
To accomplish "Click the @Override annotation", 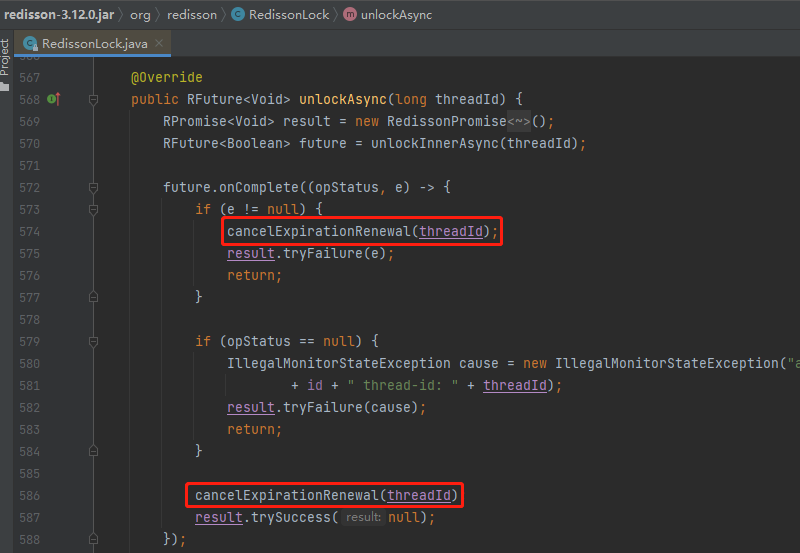I will (167, 78).
